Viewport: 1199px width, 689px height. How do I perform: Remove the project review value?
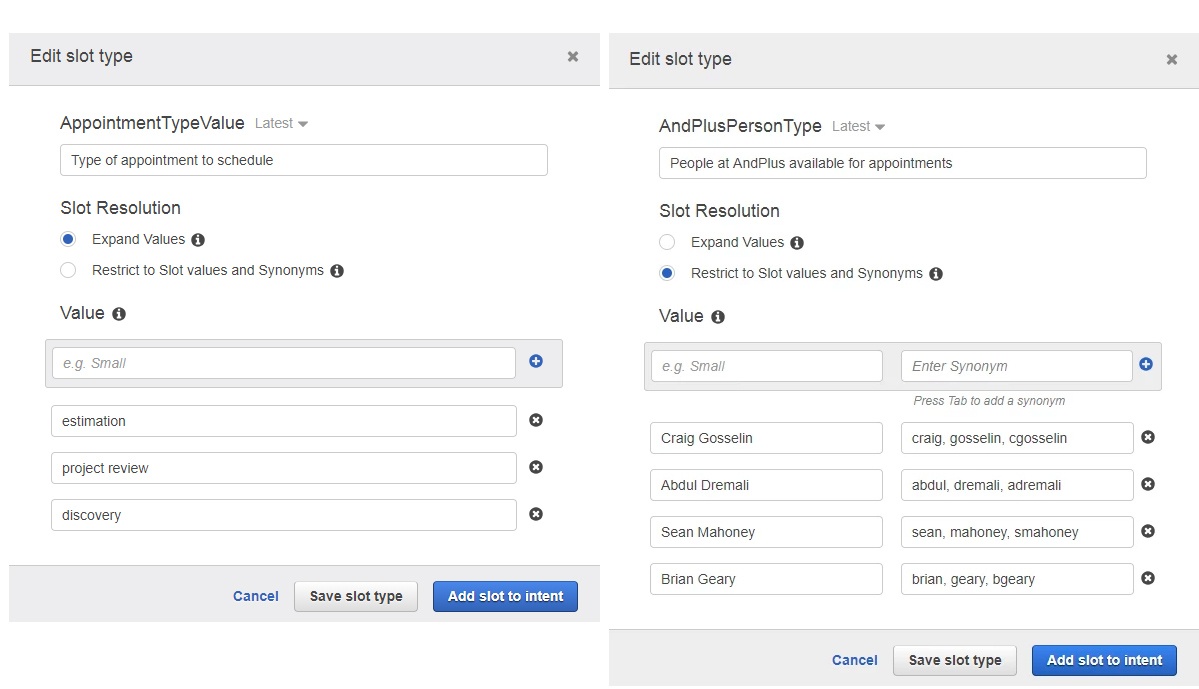pos(536,467)
